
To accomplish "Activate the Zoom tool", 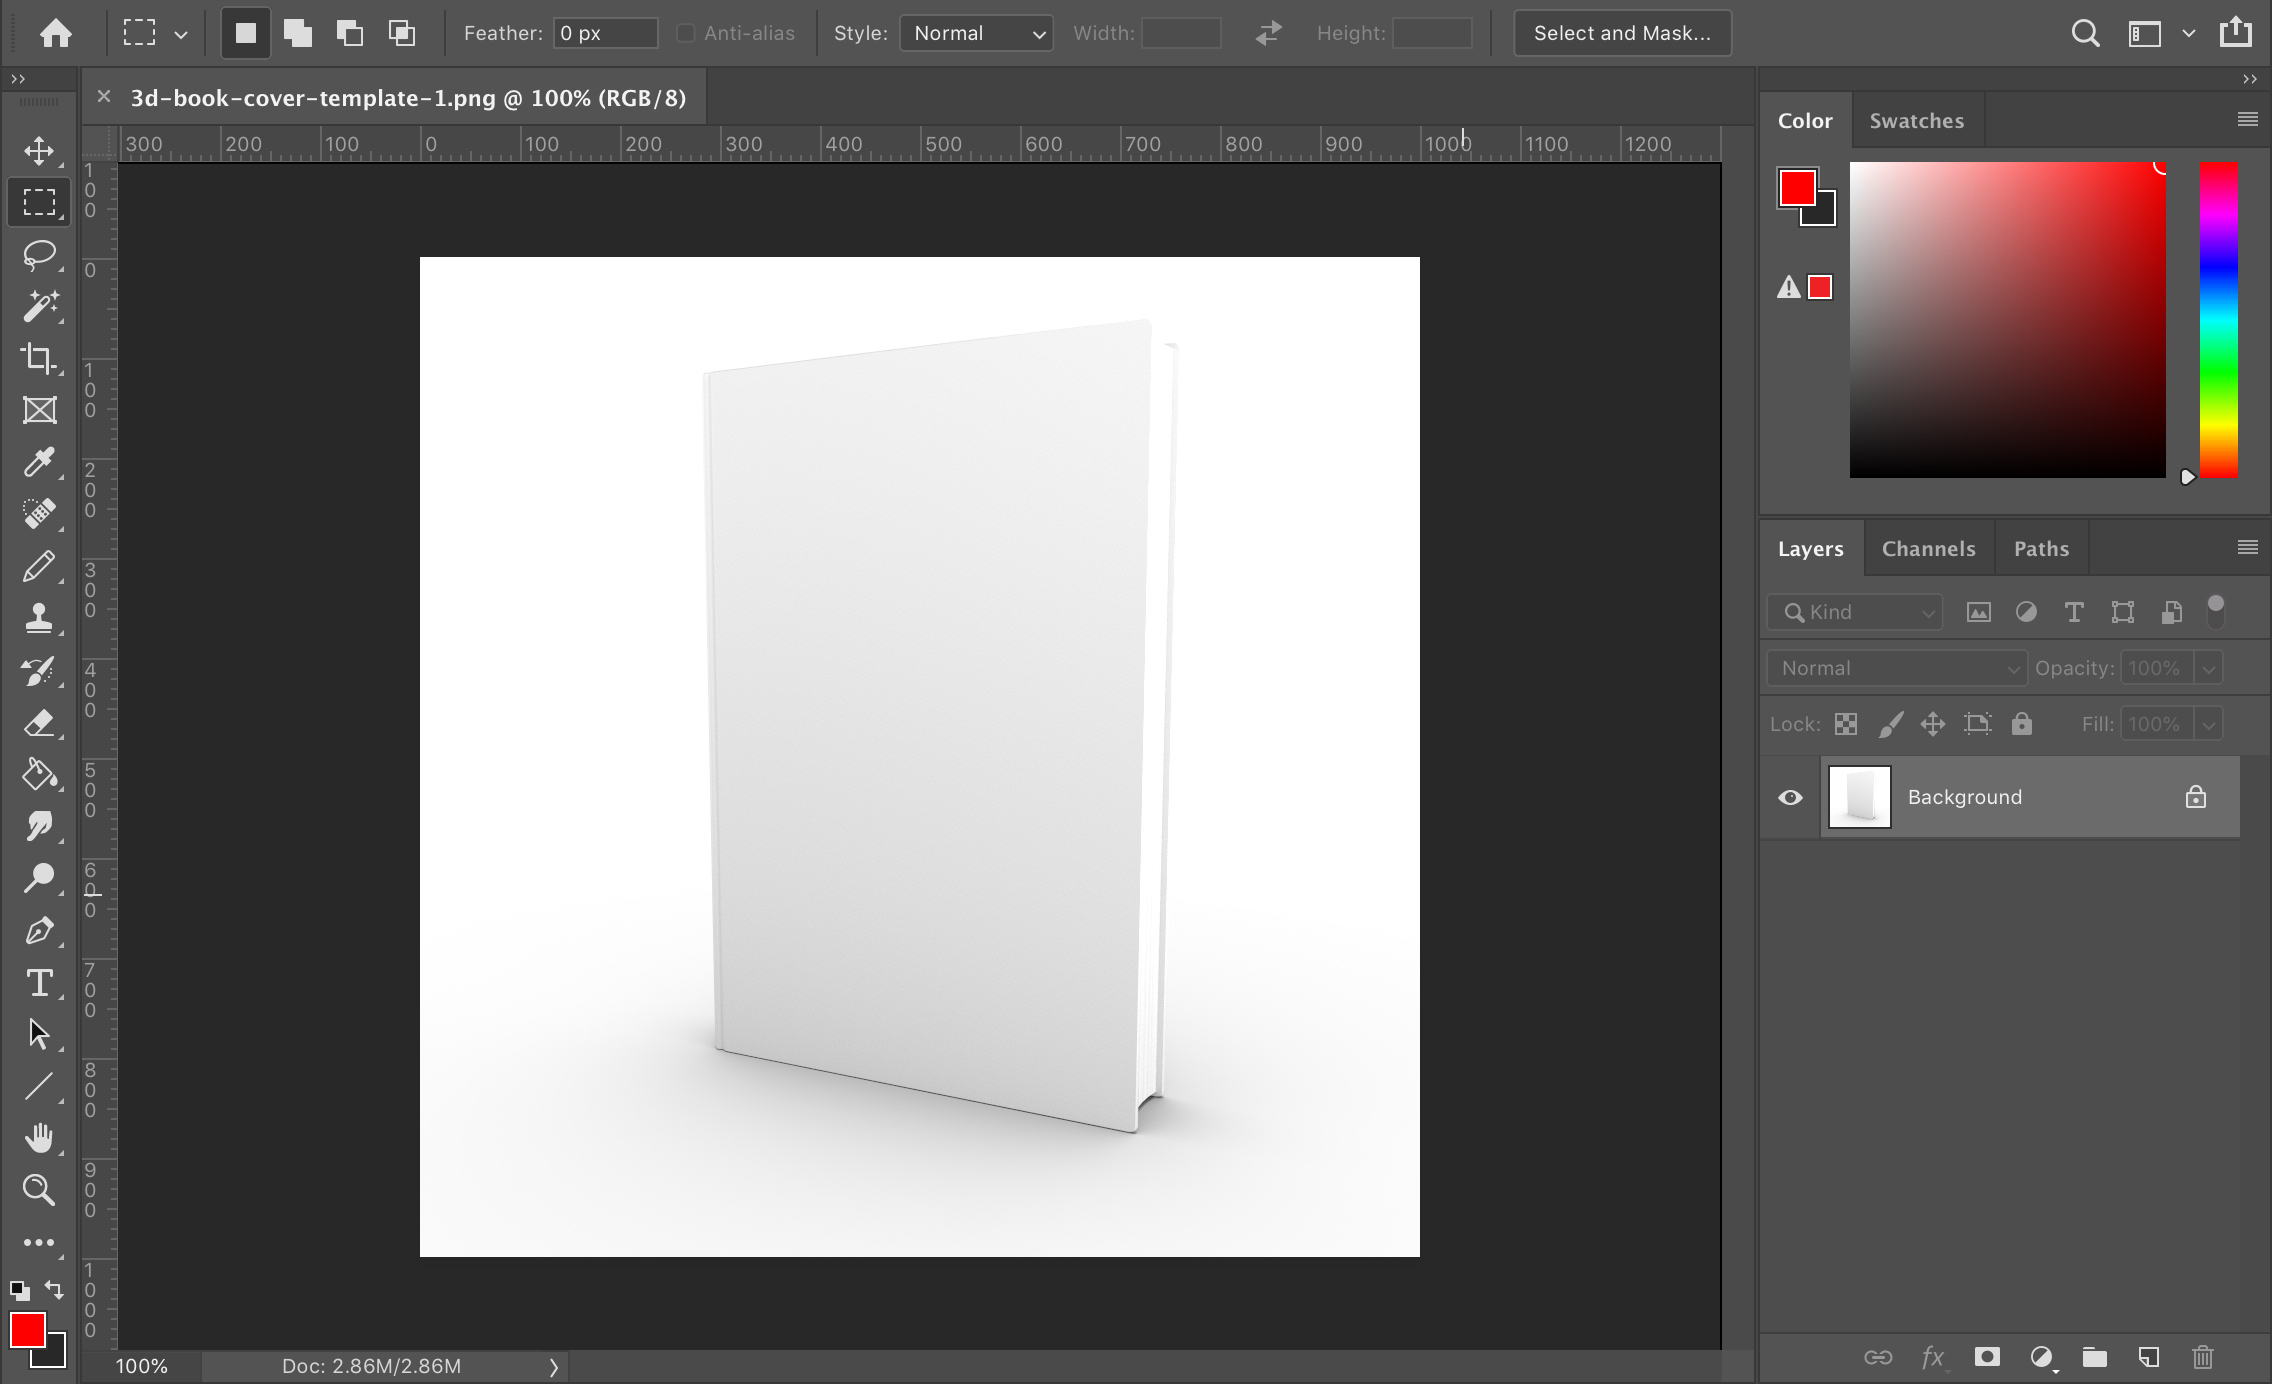I will [x=39, y=1190].
